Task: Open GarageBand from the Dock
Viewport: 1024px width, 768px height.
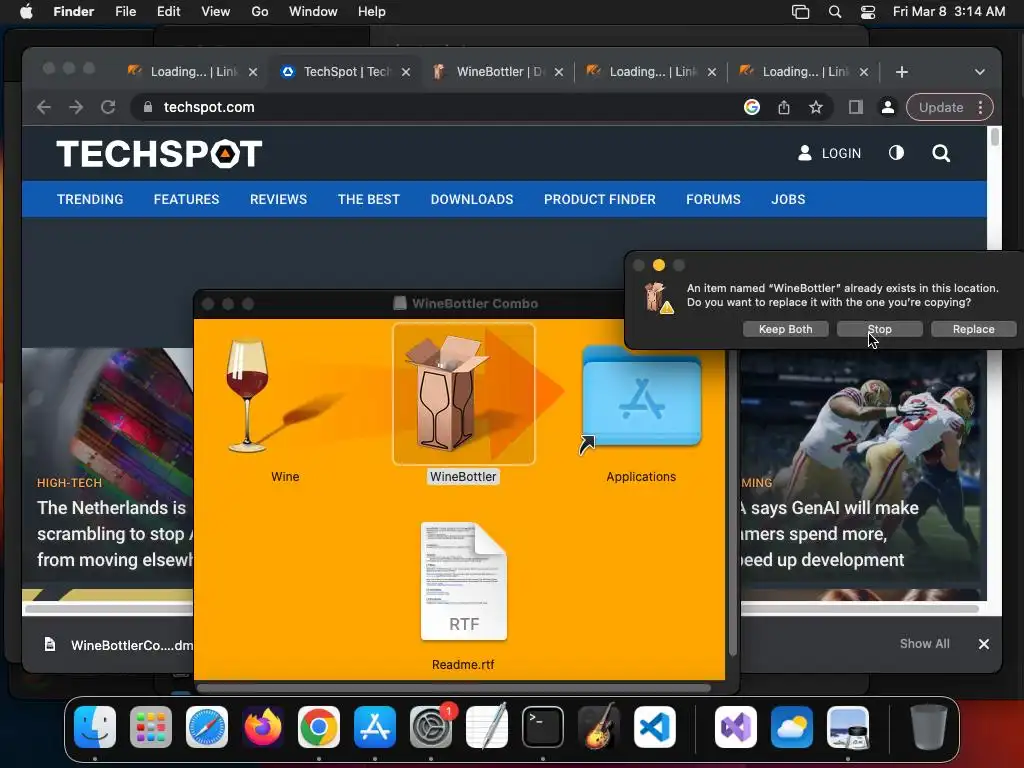Action: (x=599, y=727)
